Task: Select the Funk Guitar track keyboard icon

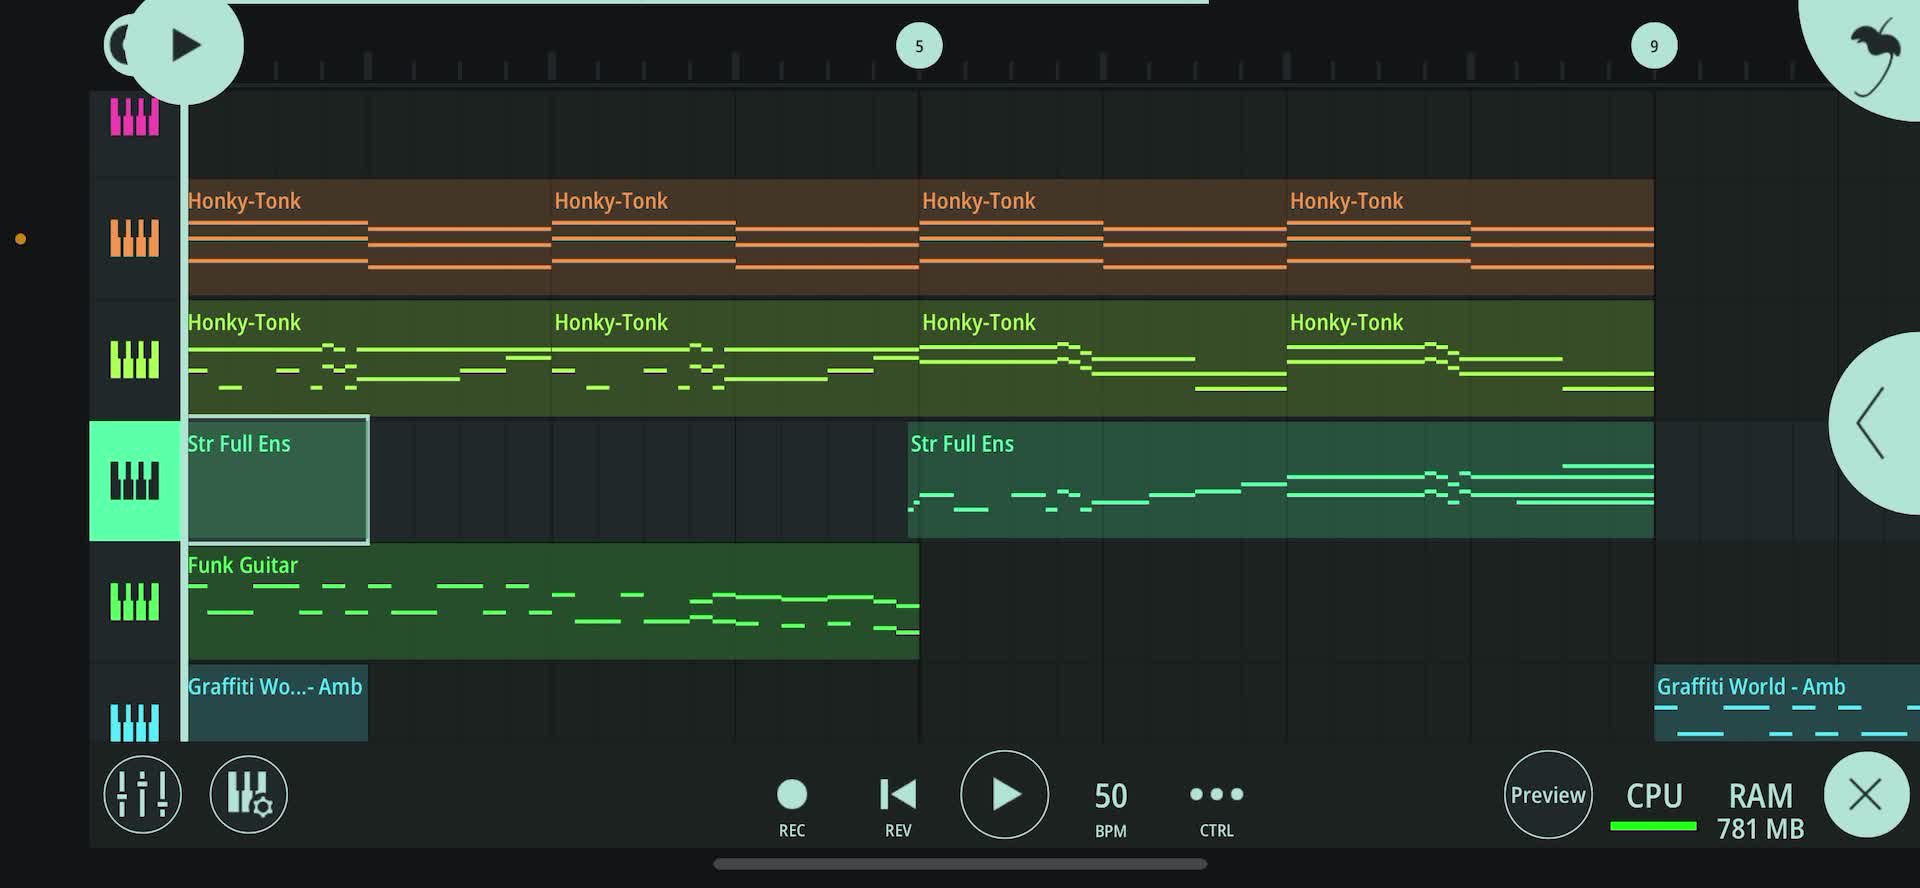Action: coord(134,602)
